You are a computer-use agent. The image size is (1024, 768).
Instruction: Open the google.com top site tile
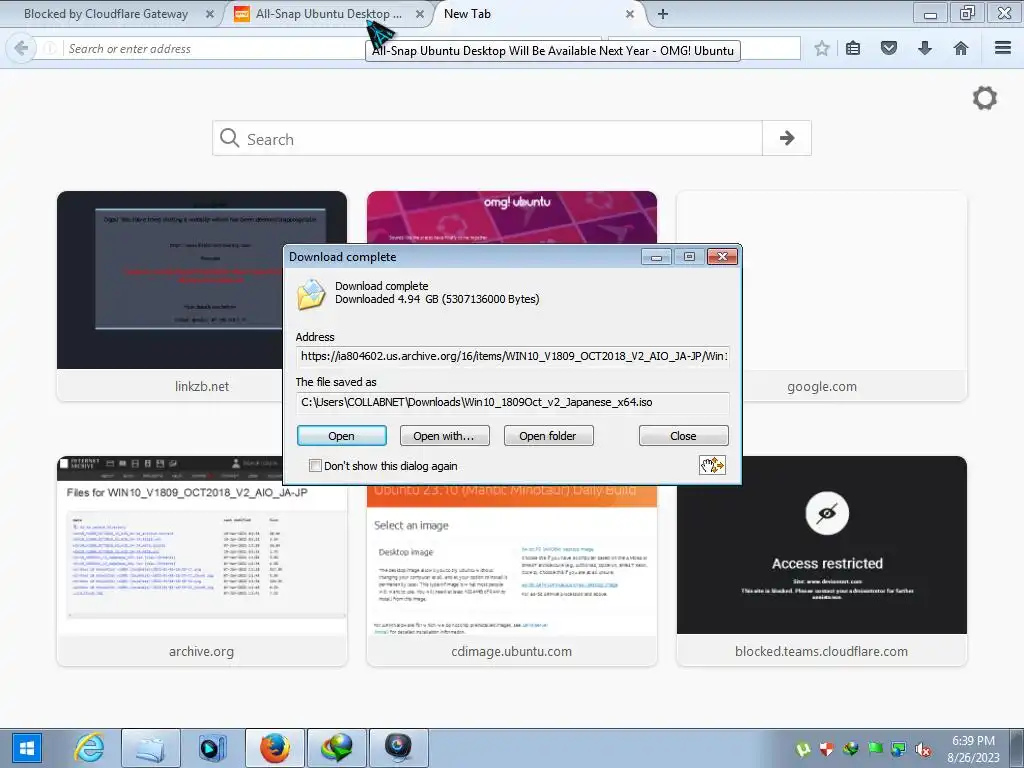tap(822, 296)
